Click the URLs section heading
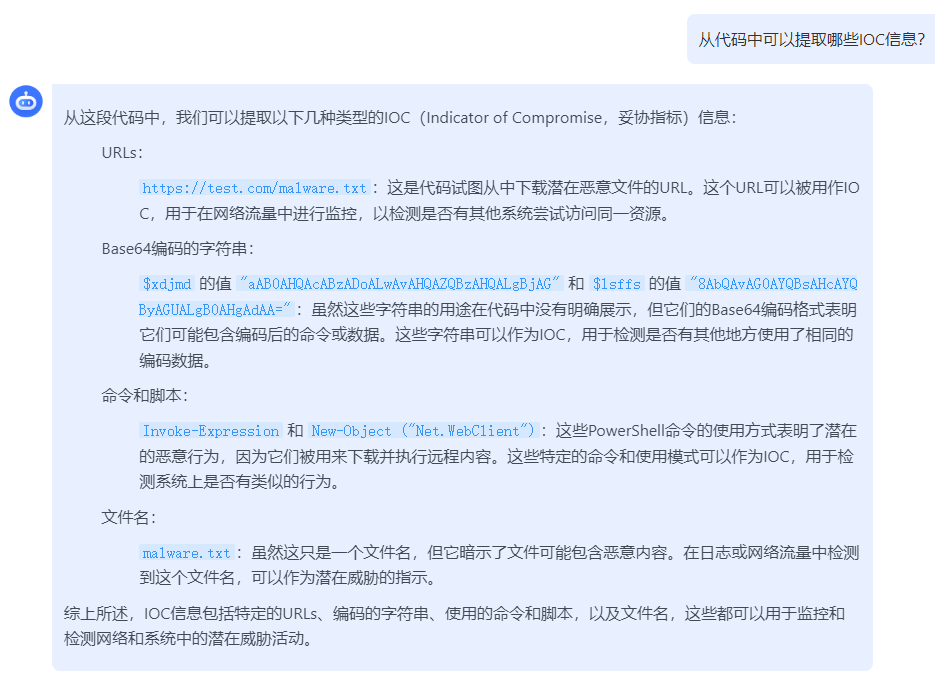This screenshot has height=684, width=935. click(122, 153)
